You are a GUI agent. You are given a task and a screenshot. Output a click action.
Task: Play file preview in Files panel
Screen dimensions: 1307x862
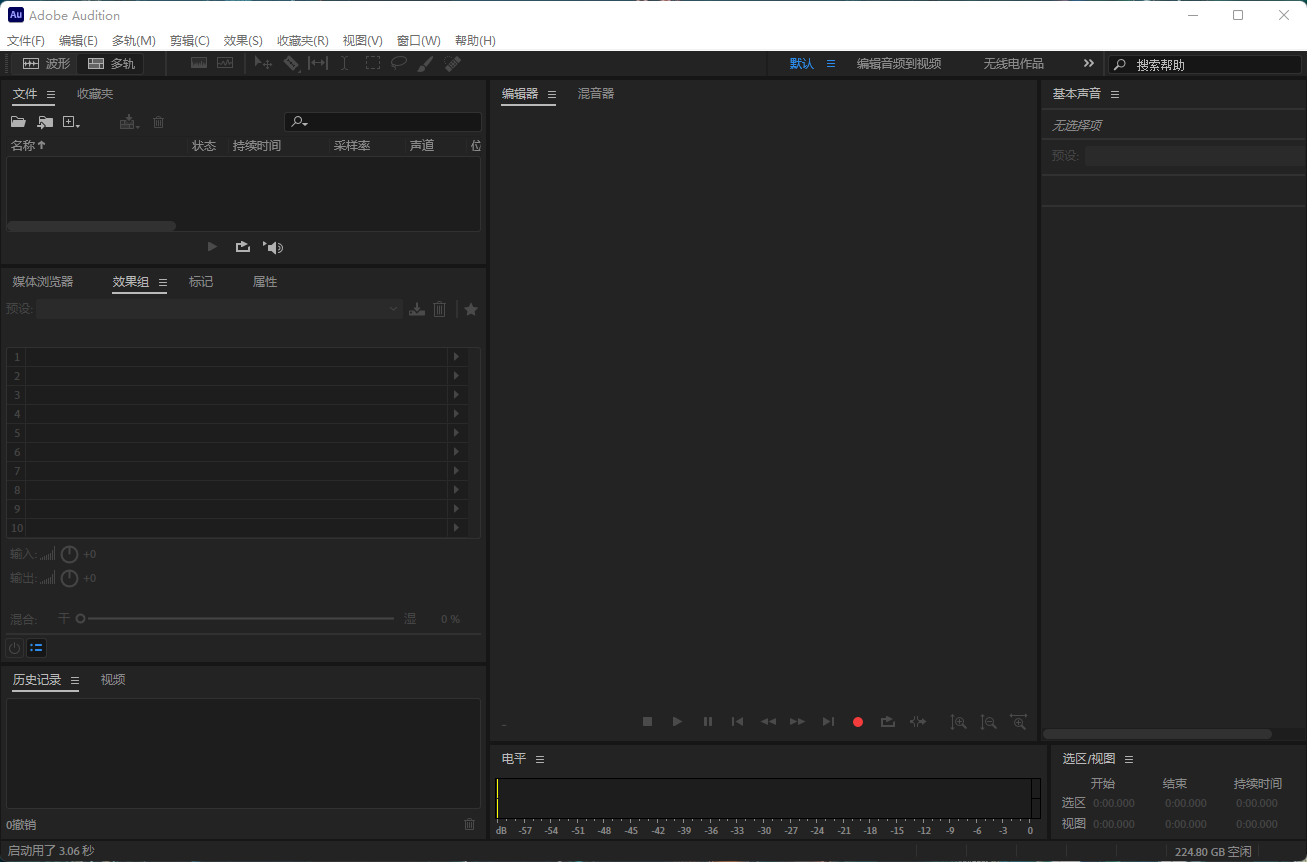click(x=212, y=246)
